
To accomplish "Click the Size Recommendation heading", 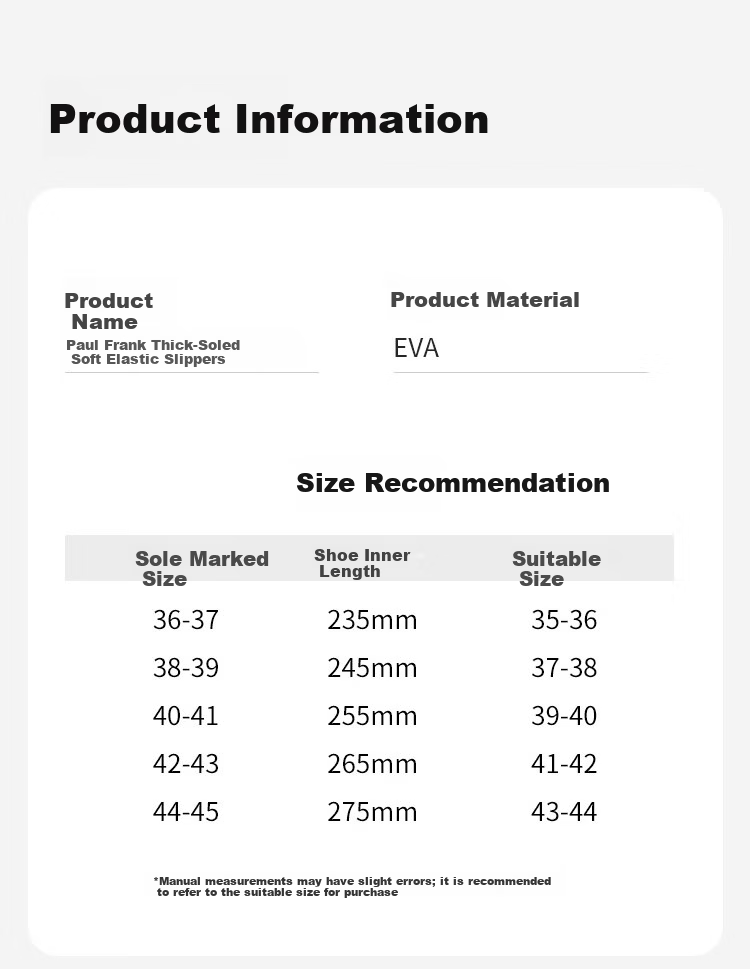I will pos(453,483).
